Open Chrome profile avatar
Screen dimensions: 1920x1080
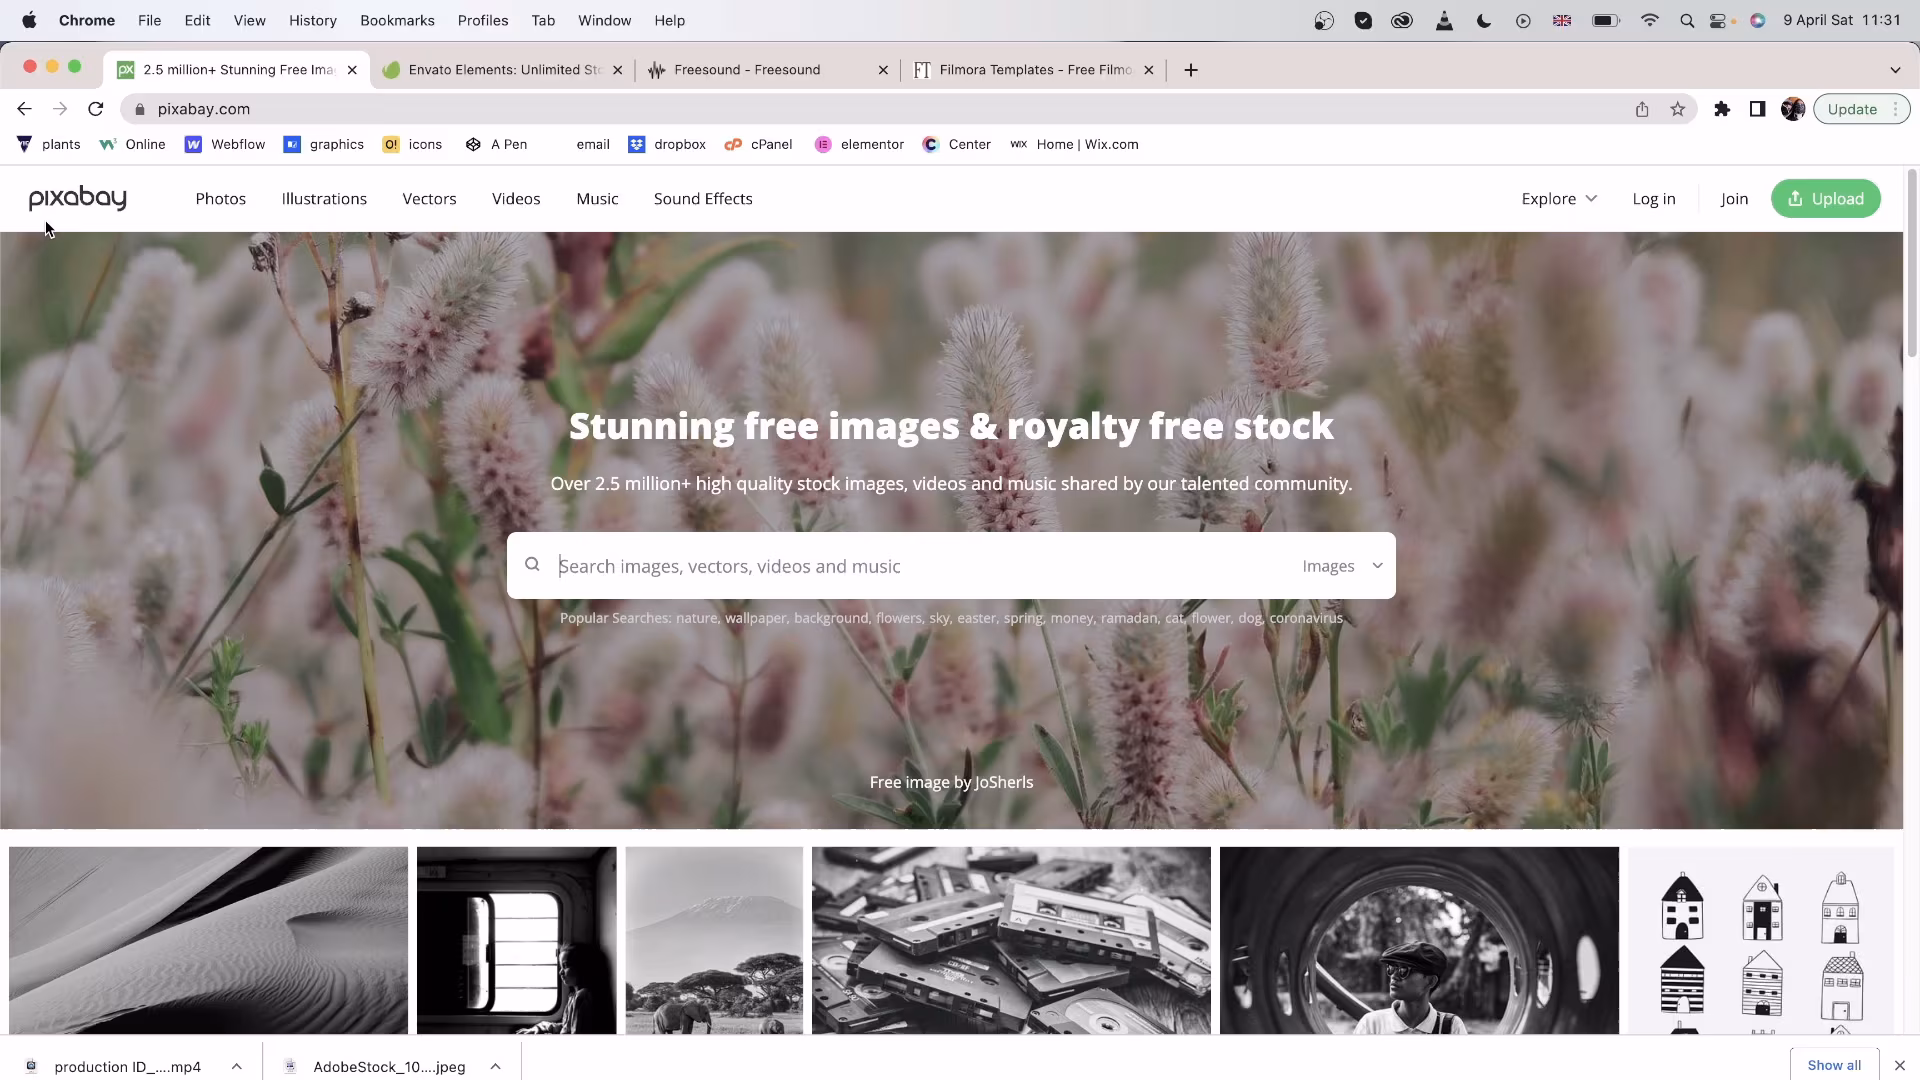pos(1792,109)
